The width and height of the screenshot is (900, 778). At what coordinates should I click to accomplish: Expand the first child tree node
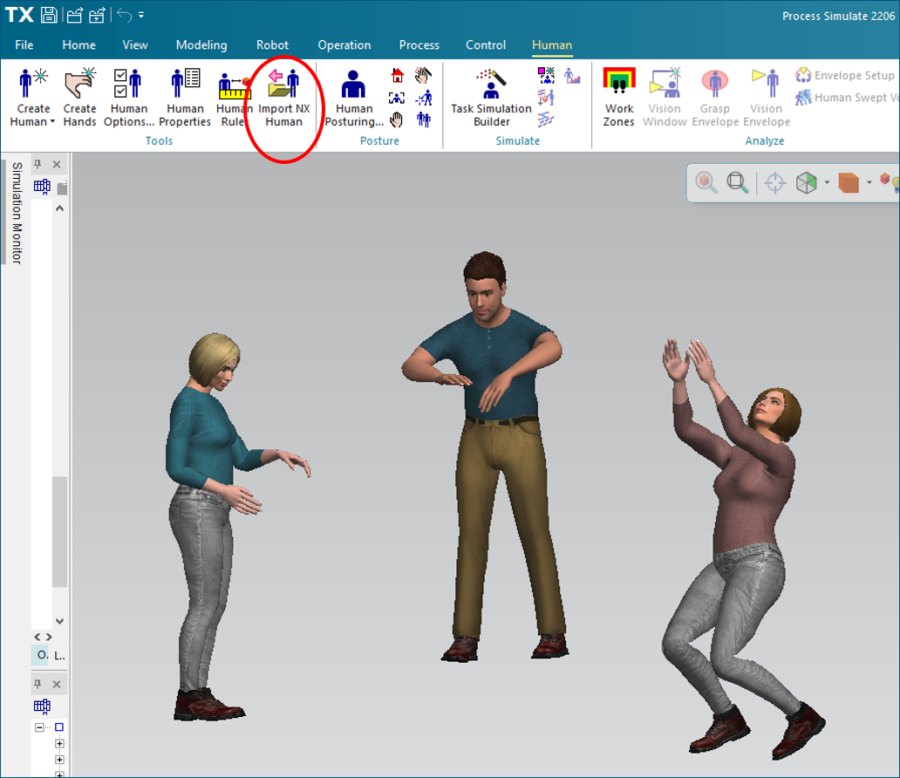click(59, 744)
